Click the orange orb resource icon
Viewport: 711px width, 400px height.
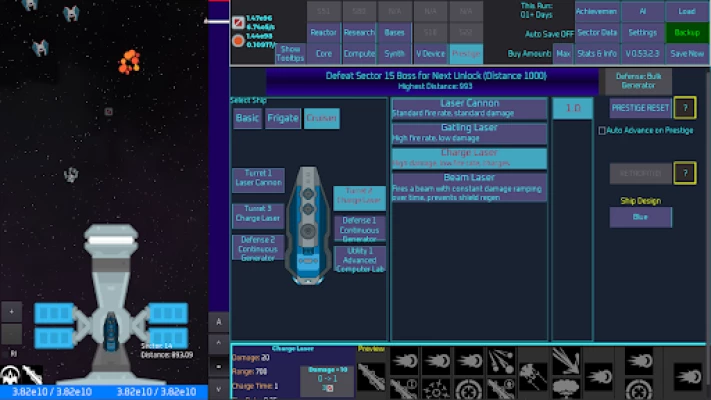click(x=238, y=42)
